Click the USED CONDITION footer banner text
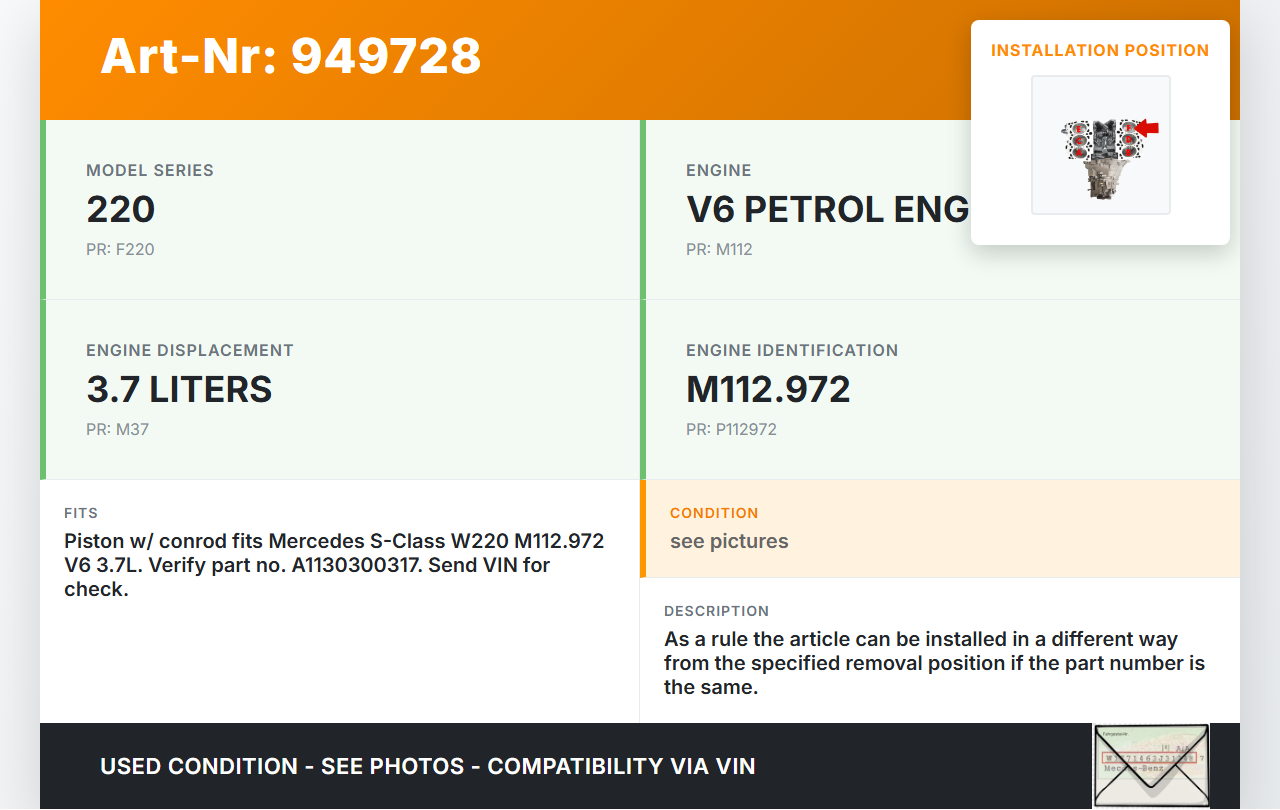 coord(428,766)
